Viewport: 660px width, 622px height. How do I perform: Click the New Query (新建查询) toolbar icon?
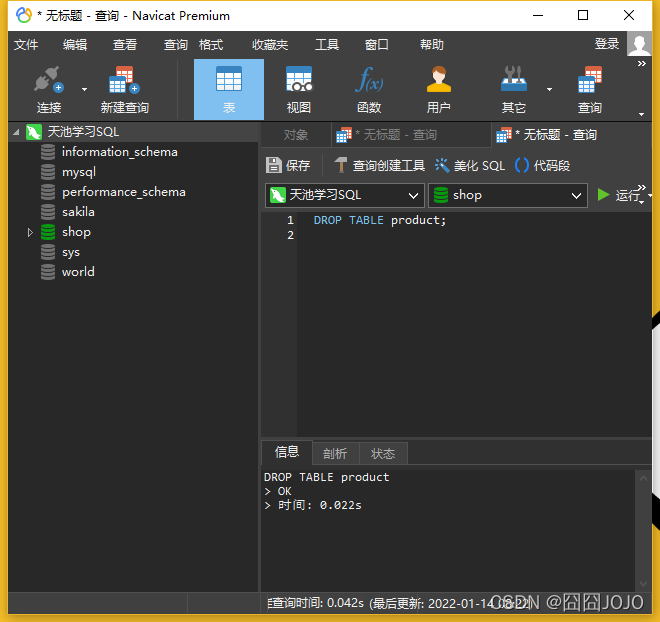pos(124,80)
